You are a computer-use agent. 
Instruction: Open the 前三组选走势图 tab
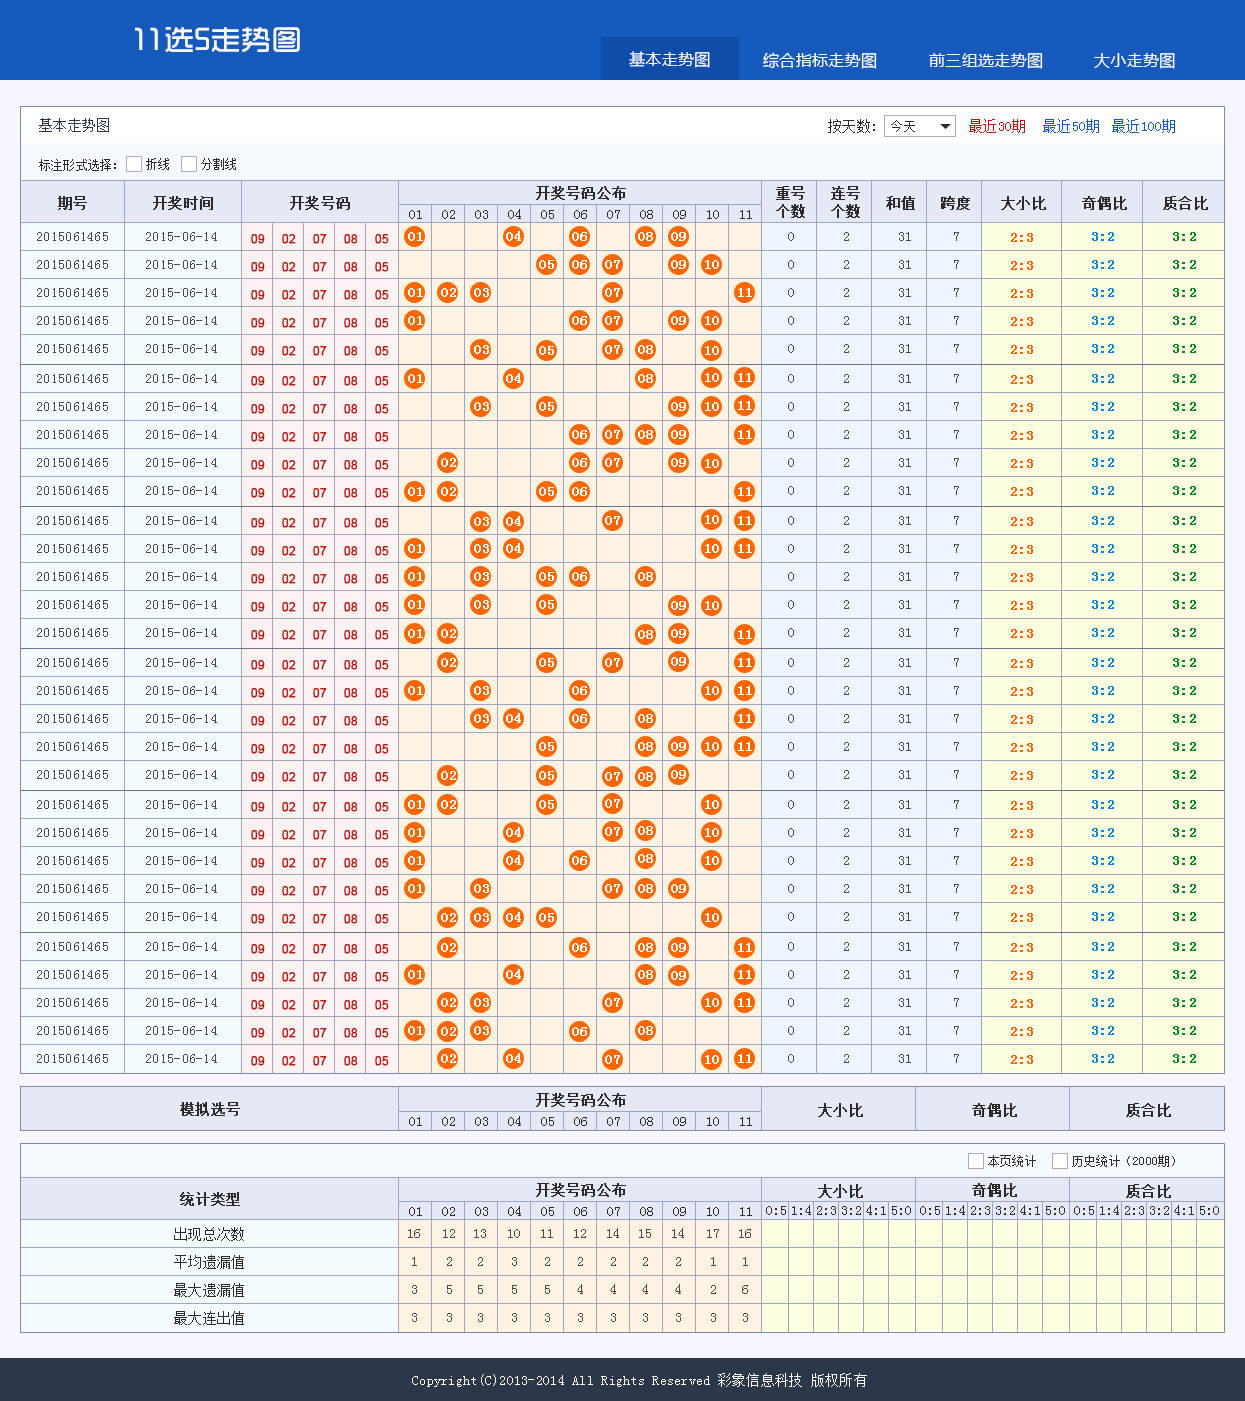tap(986, 60)
